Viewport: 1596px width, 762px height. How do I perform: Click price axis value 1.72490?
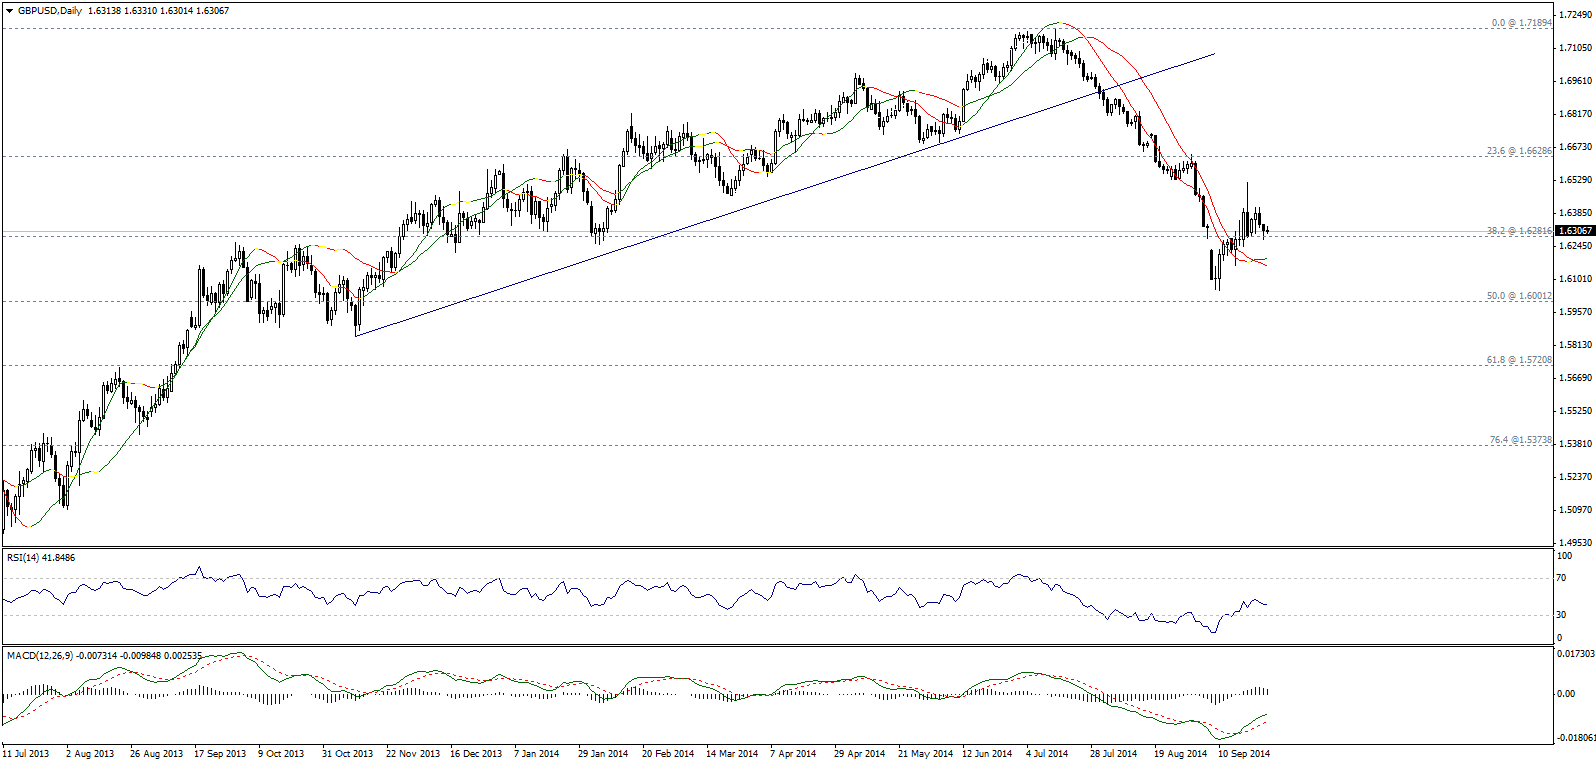click(x=1575, y=15)
